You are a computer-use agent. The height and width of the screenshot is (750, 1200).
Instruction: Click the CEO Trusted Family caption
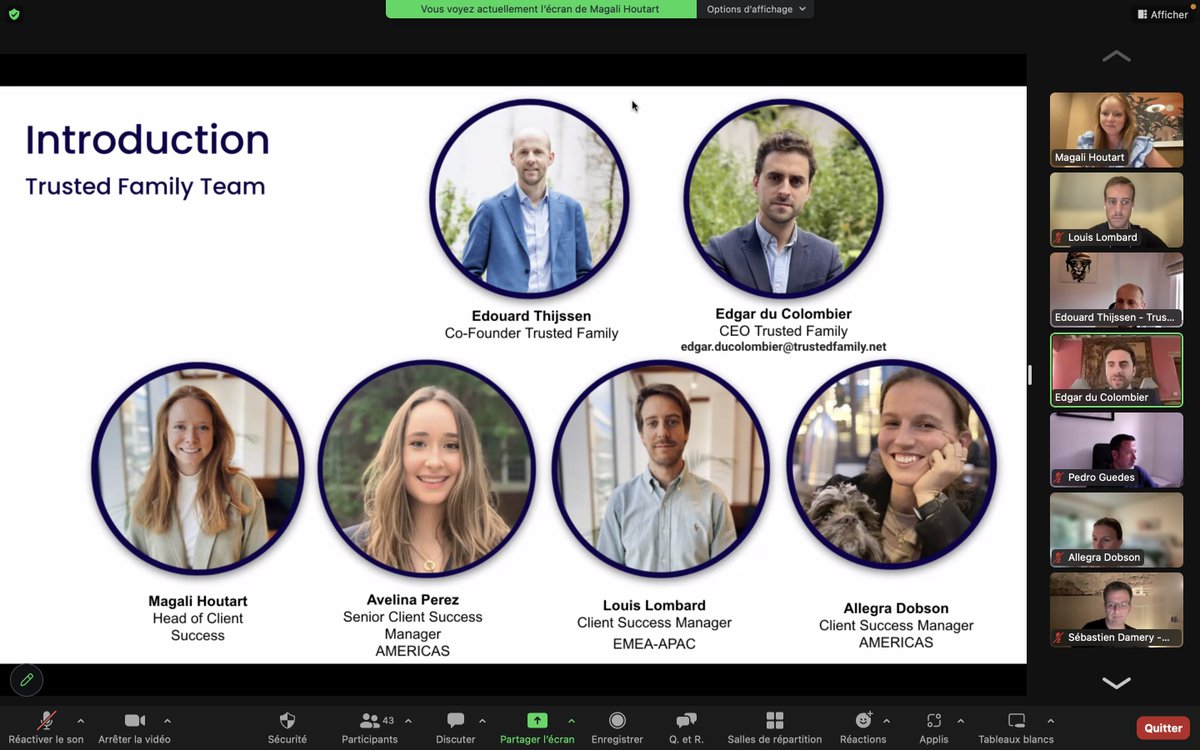(783, 331)
